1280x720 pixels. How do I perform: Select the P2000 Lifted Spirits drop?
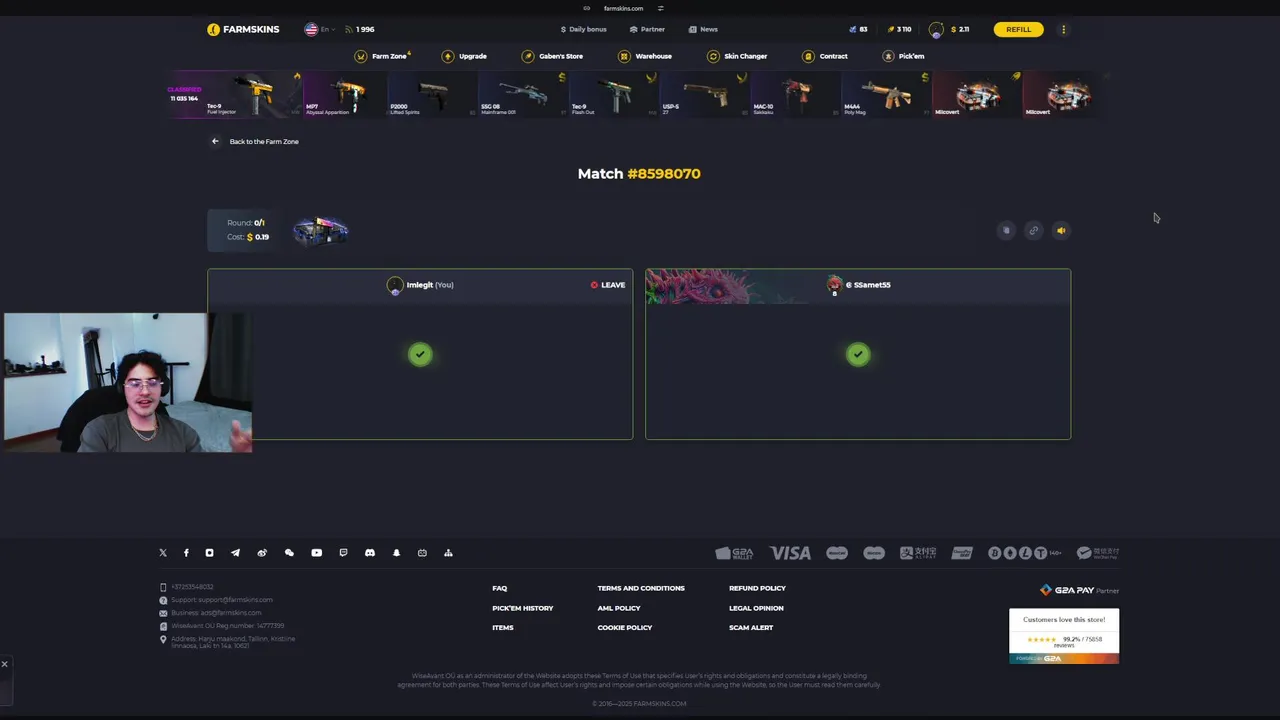click(432, 95)
